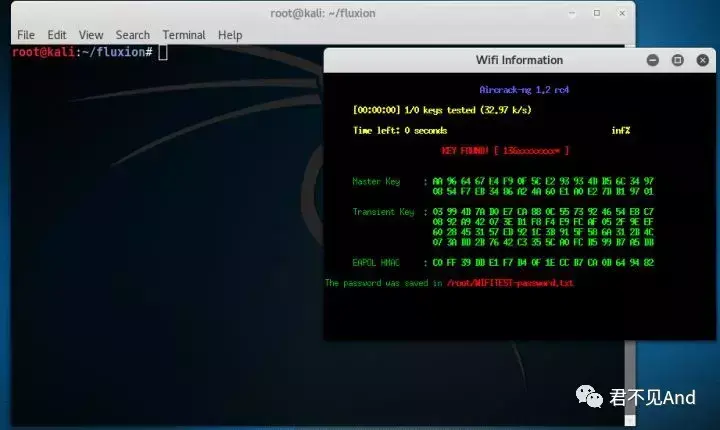Click the KEY FOUND! result line
Viewport: 720px width, 430px height.
tap(505, 151)
